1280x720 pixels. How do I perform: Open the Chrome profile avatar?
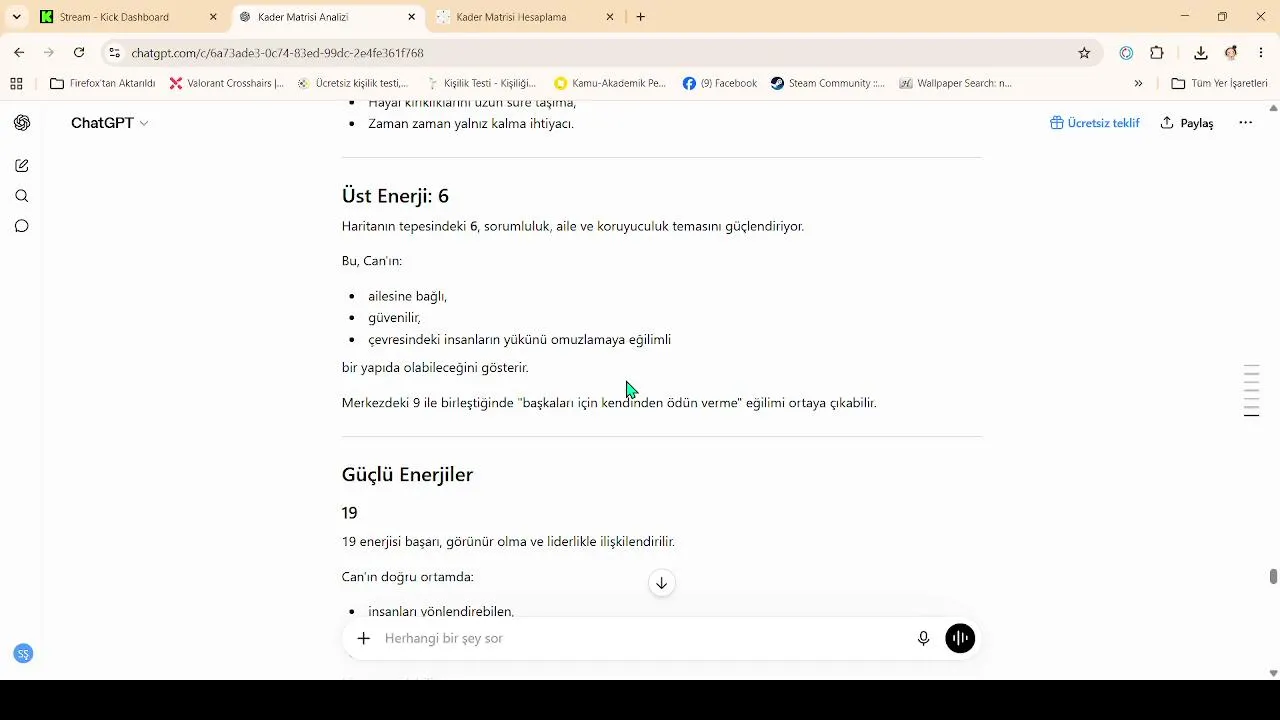pos(1231,53)
